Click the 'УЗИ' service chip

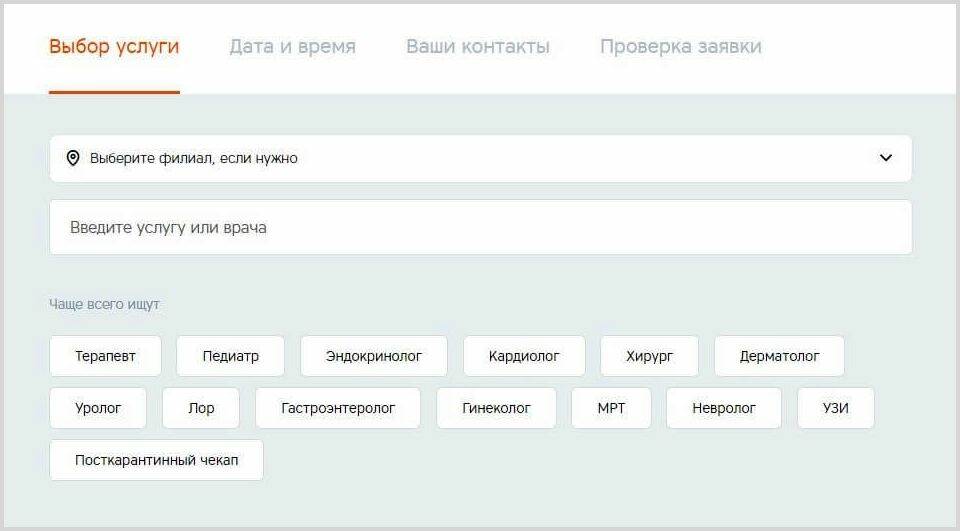(836, 408)
